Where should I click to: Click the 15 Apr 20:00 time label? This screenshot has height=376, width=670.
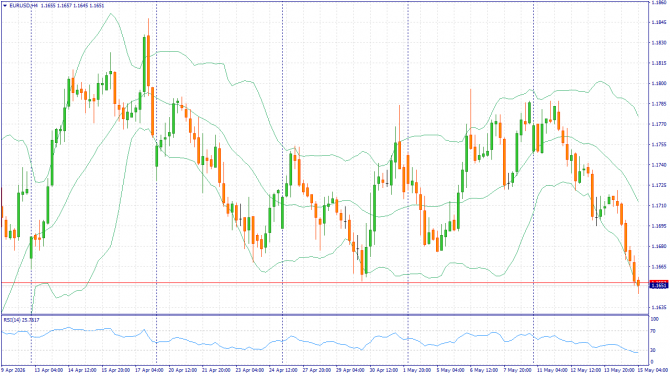tap(116, 370)
